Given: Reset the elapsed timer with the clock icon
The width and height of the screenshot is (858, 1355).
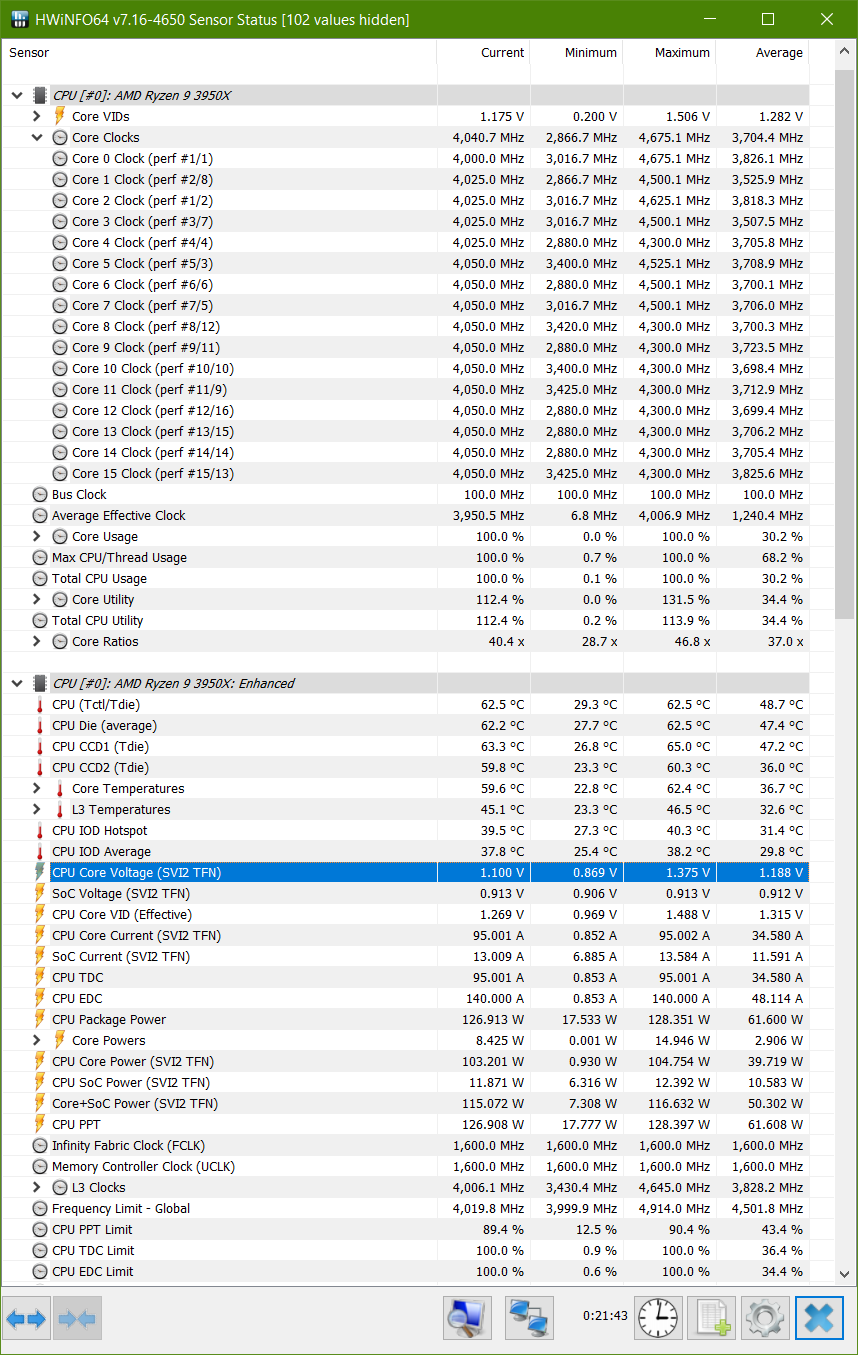Looking at the screenshot, I should click(658, 1318).
